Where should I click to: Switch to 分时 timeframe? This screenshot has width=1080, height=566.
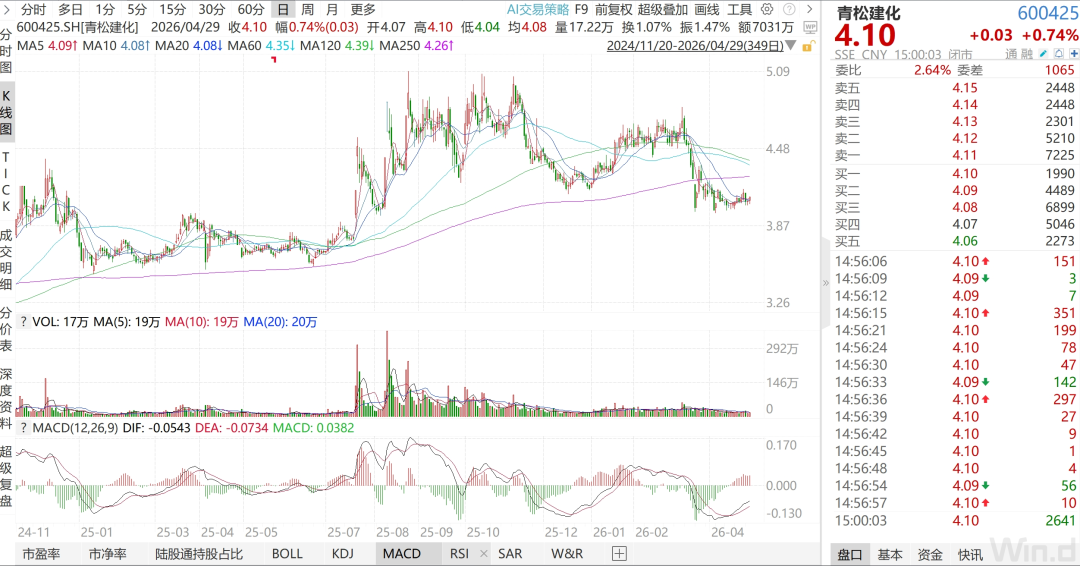[x=33, y=9]
